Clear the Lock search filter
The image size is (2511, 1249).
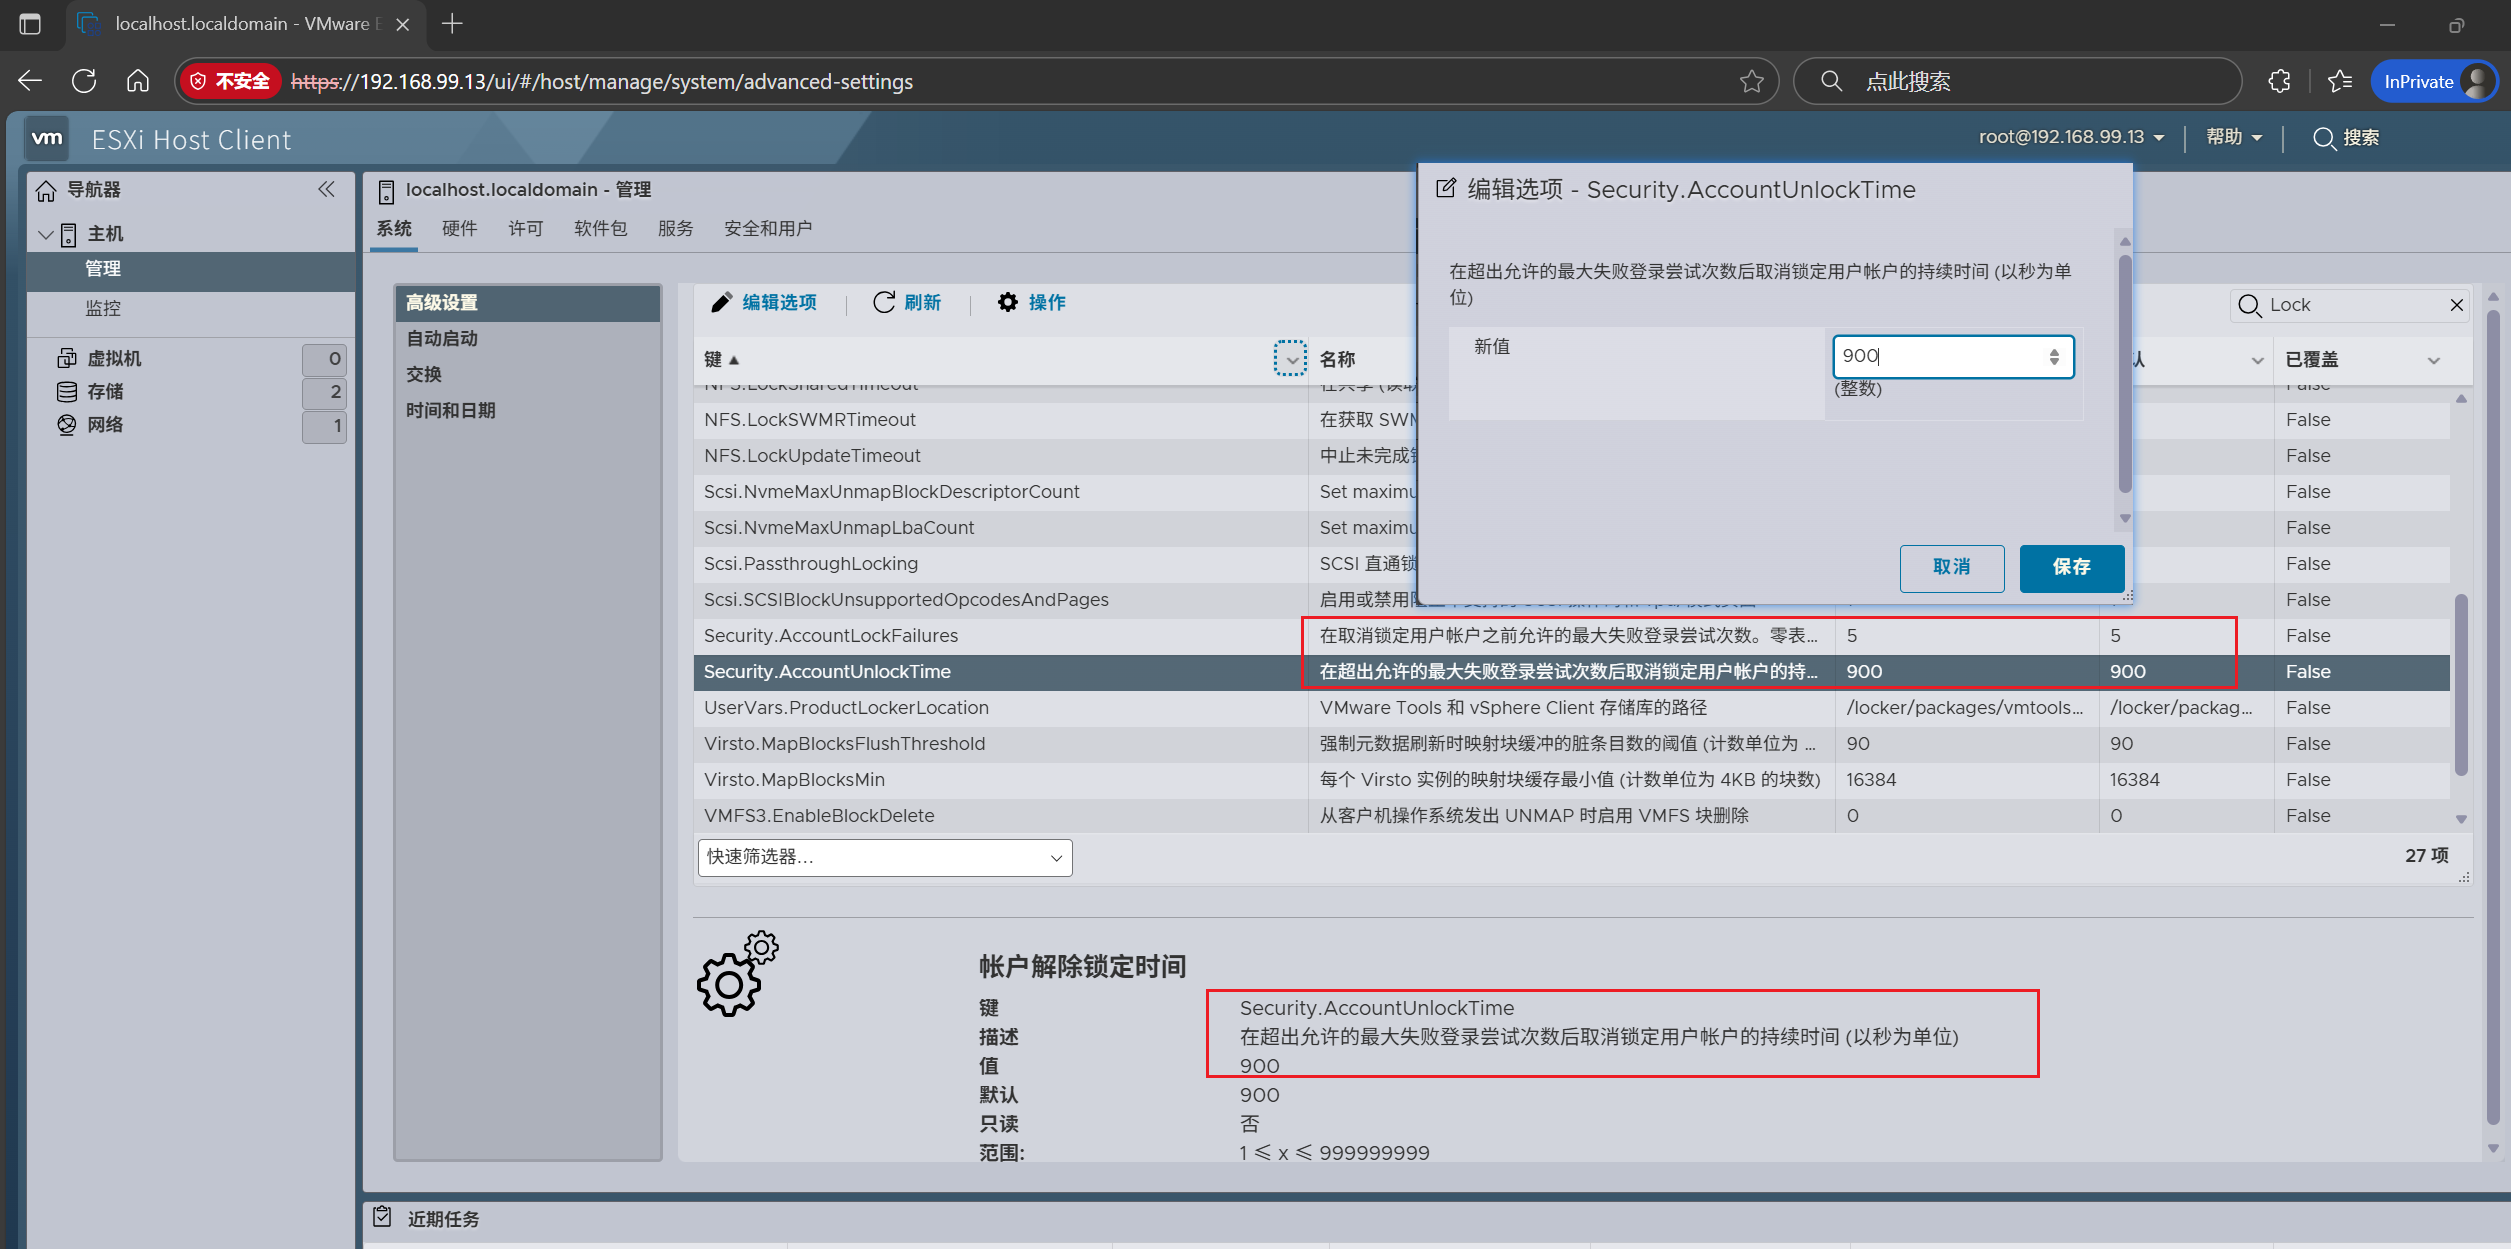point(2456,305)
